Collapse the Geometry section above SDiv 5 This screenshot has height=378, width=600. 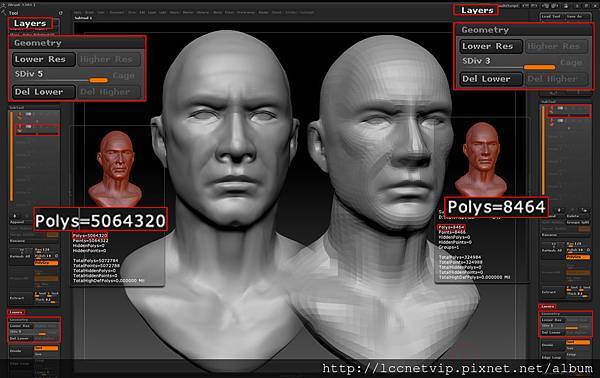[38, 43]
